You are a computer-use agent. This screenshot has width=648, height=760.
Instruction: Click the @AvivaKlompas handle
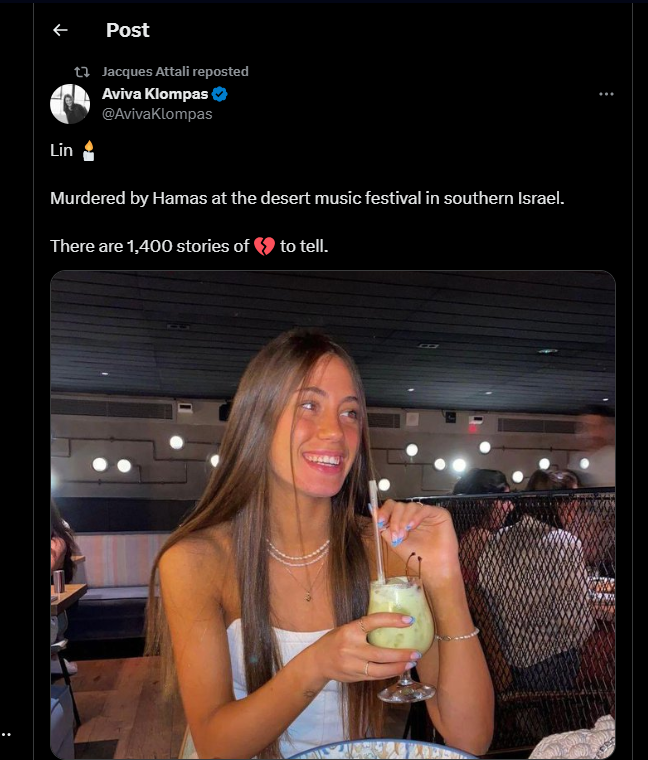click(157, 114)
